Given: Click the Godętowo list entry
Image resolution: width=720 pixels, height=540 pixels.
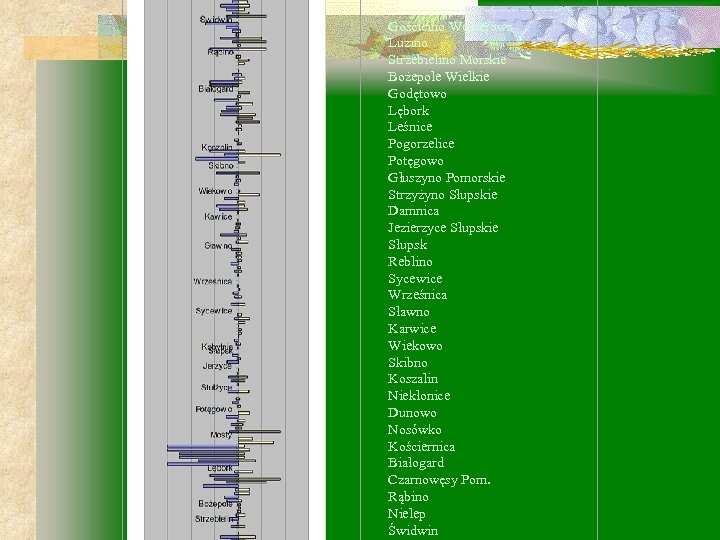Looking at the screenshot, I should click(x=417, y=94).
